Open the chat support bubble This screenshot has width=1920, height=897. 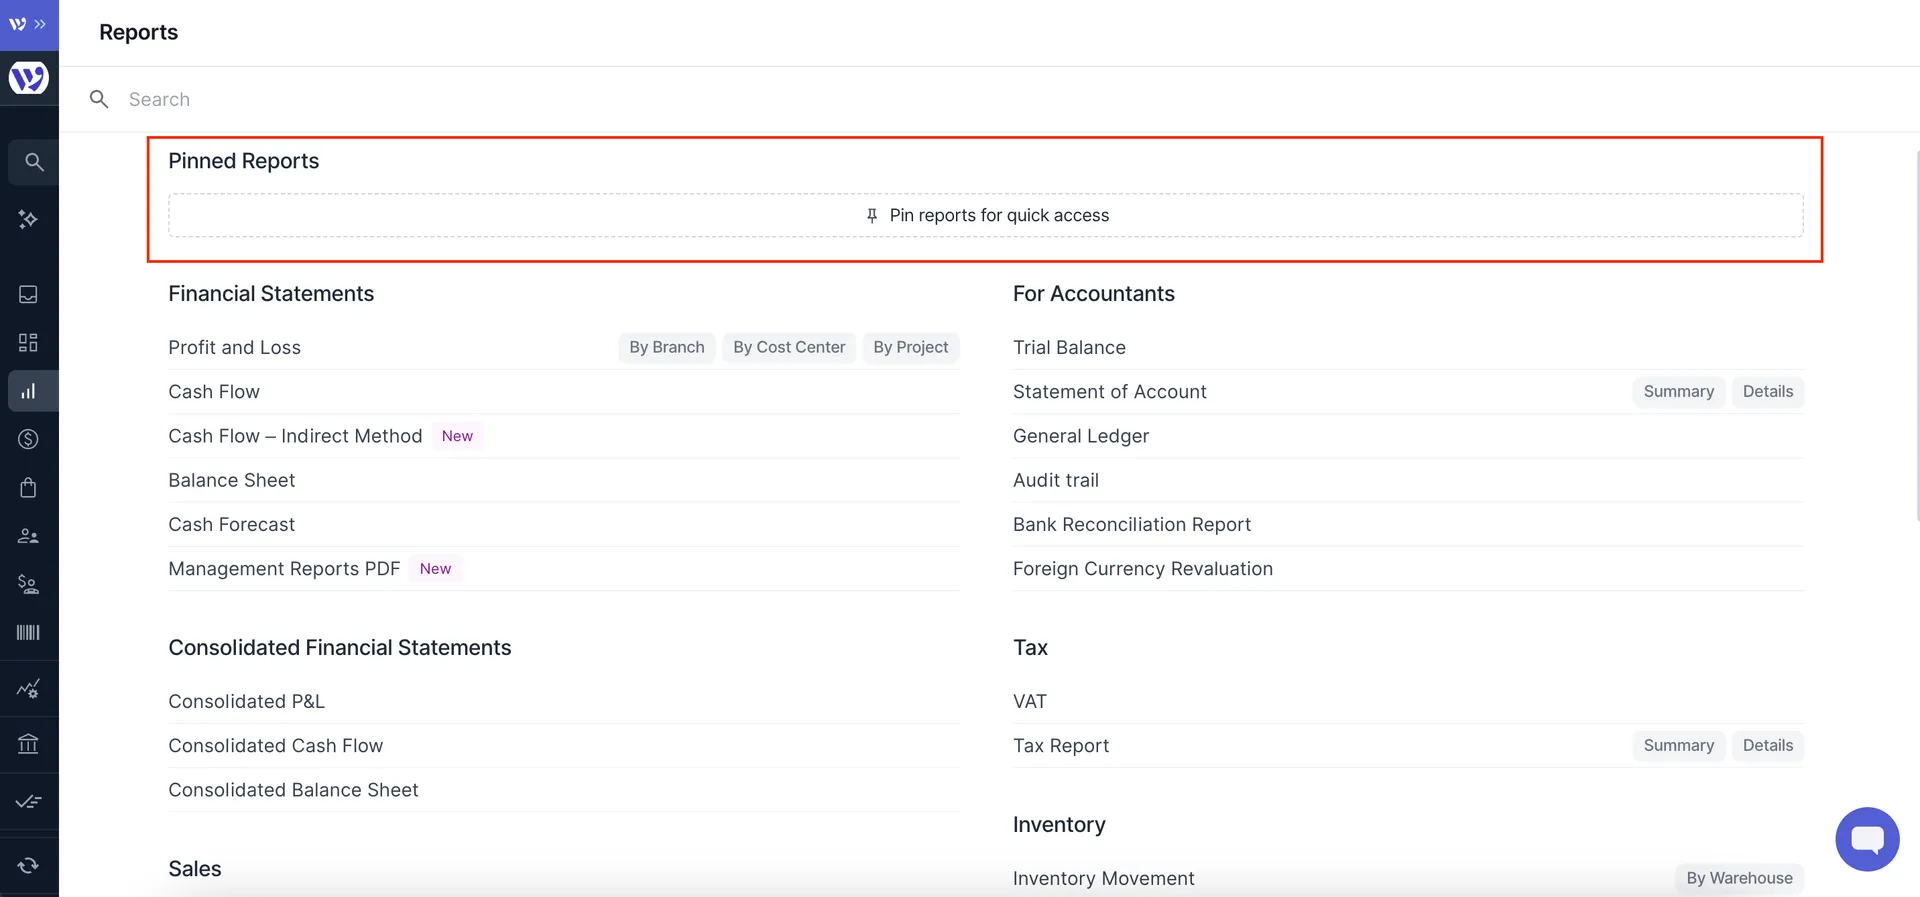point(1867,839)
